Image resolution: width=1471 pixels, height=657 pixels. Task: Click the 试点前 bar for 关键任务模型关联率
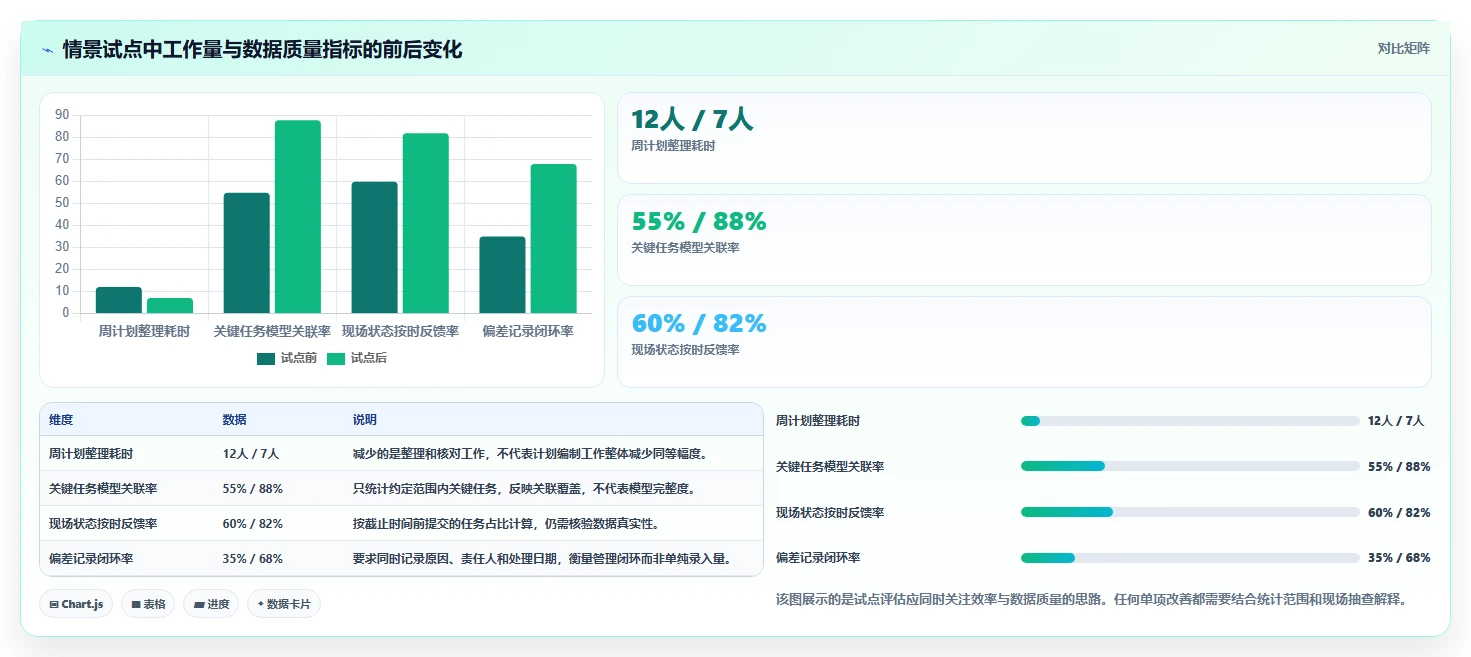pyautogui.click(x=247, y=253)
